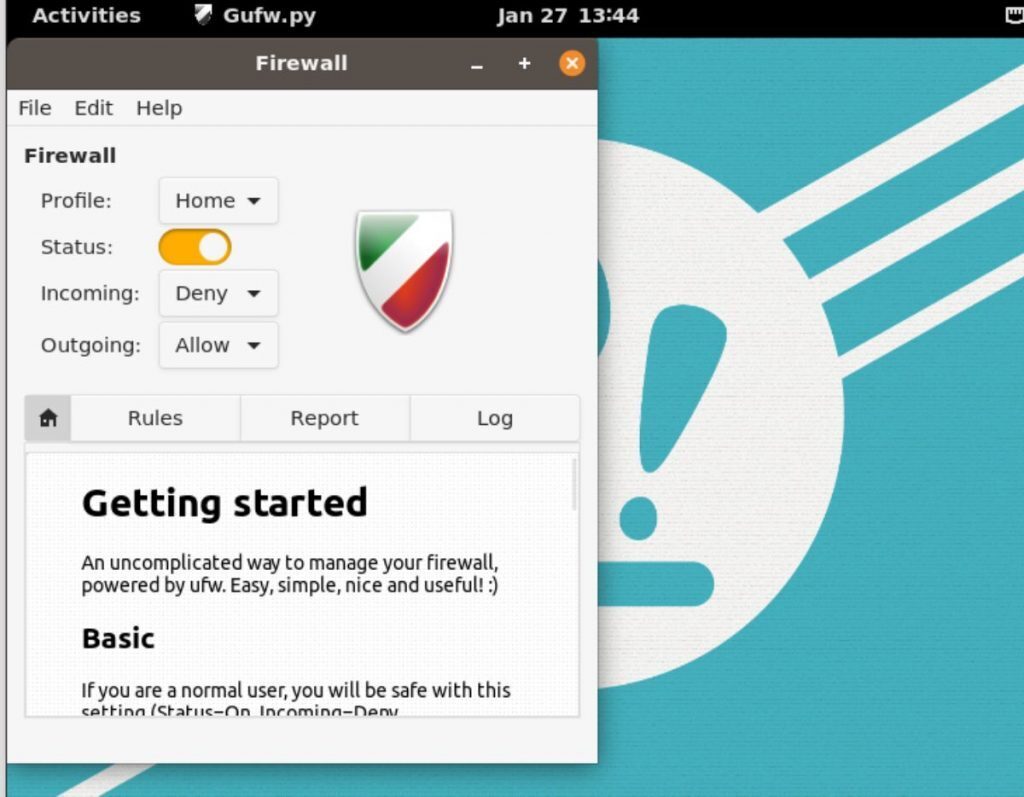Viewport: 1024px width, 797px height.
Task: Change Incoming policy from Deny
Action: (217, 293)
